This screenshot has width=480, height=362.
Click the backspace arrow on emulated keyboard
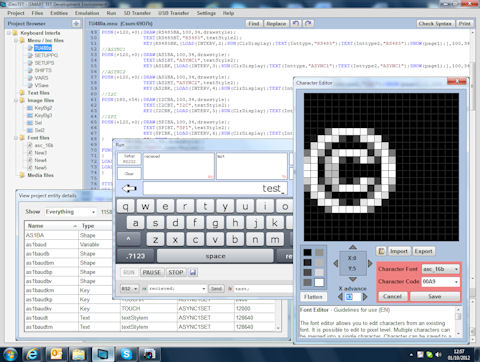click(129, 188)
